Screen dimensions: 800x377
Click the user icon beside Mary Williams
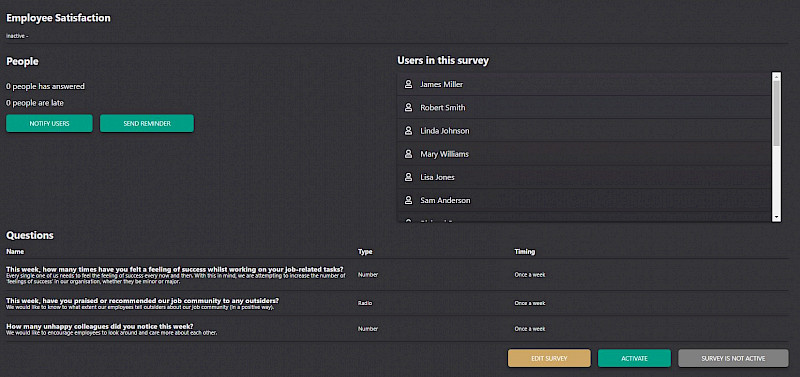(408, 154)
